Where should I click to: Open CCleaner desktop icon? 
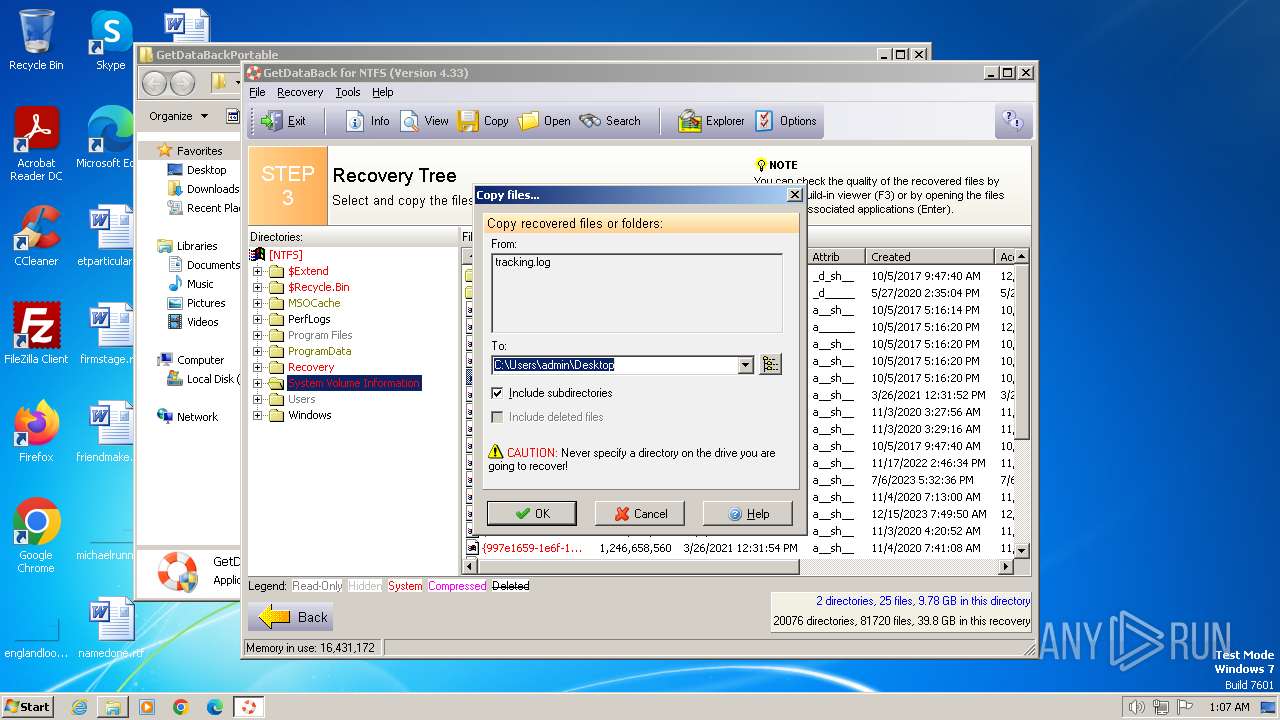point(36,235)
